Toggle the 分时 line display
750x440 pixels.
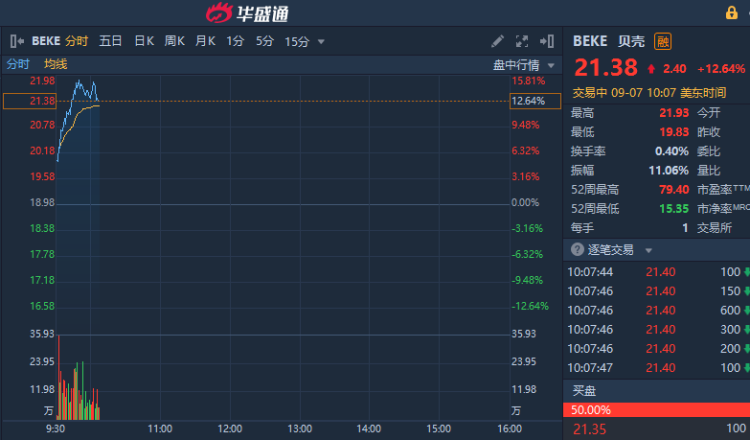coord(18,64)
